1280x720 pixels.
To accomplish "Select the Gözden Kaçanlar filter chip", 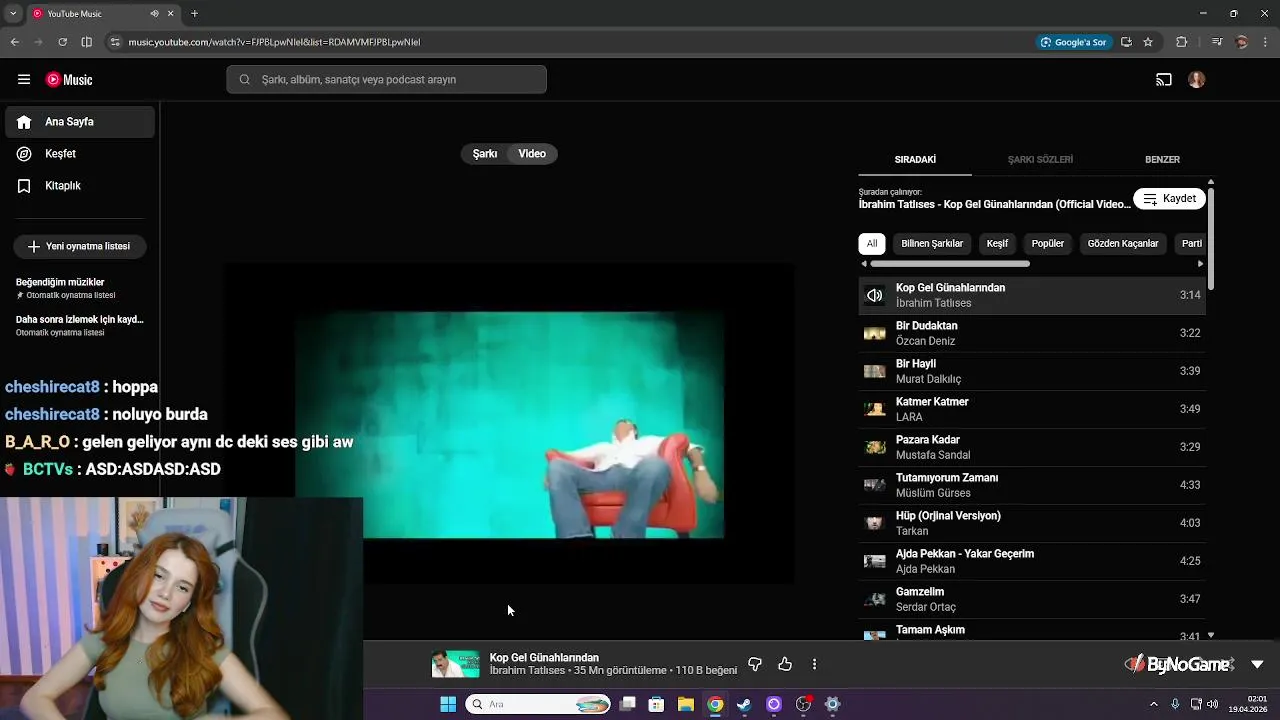I will 1123,243.
